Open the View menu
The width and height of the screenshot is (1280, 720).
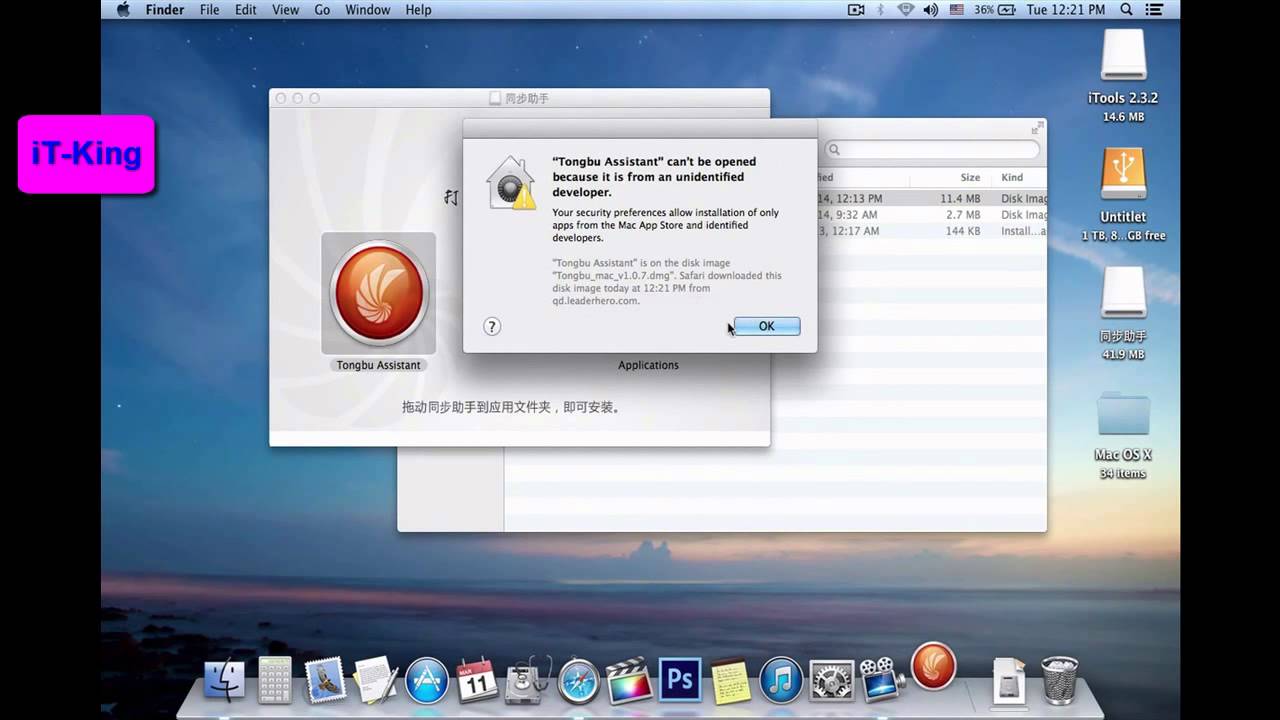pos(286,10)
